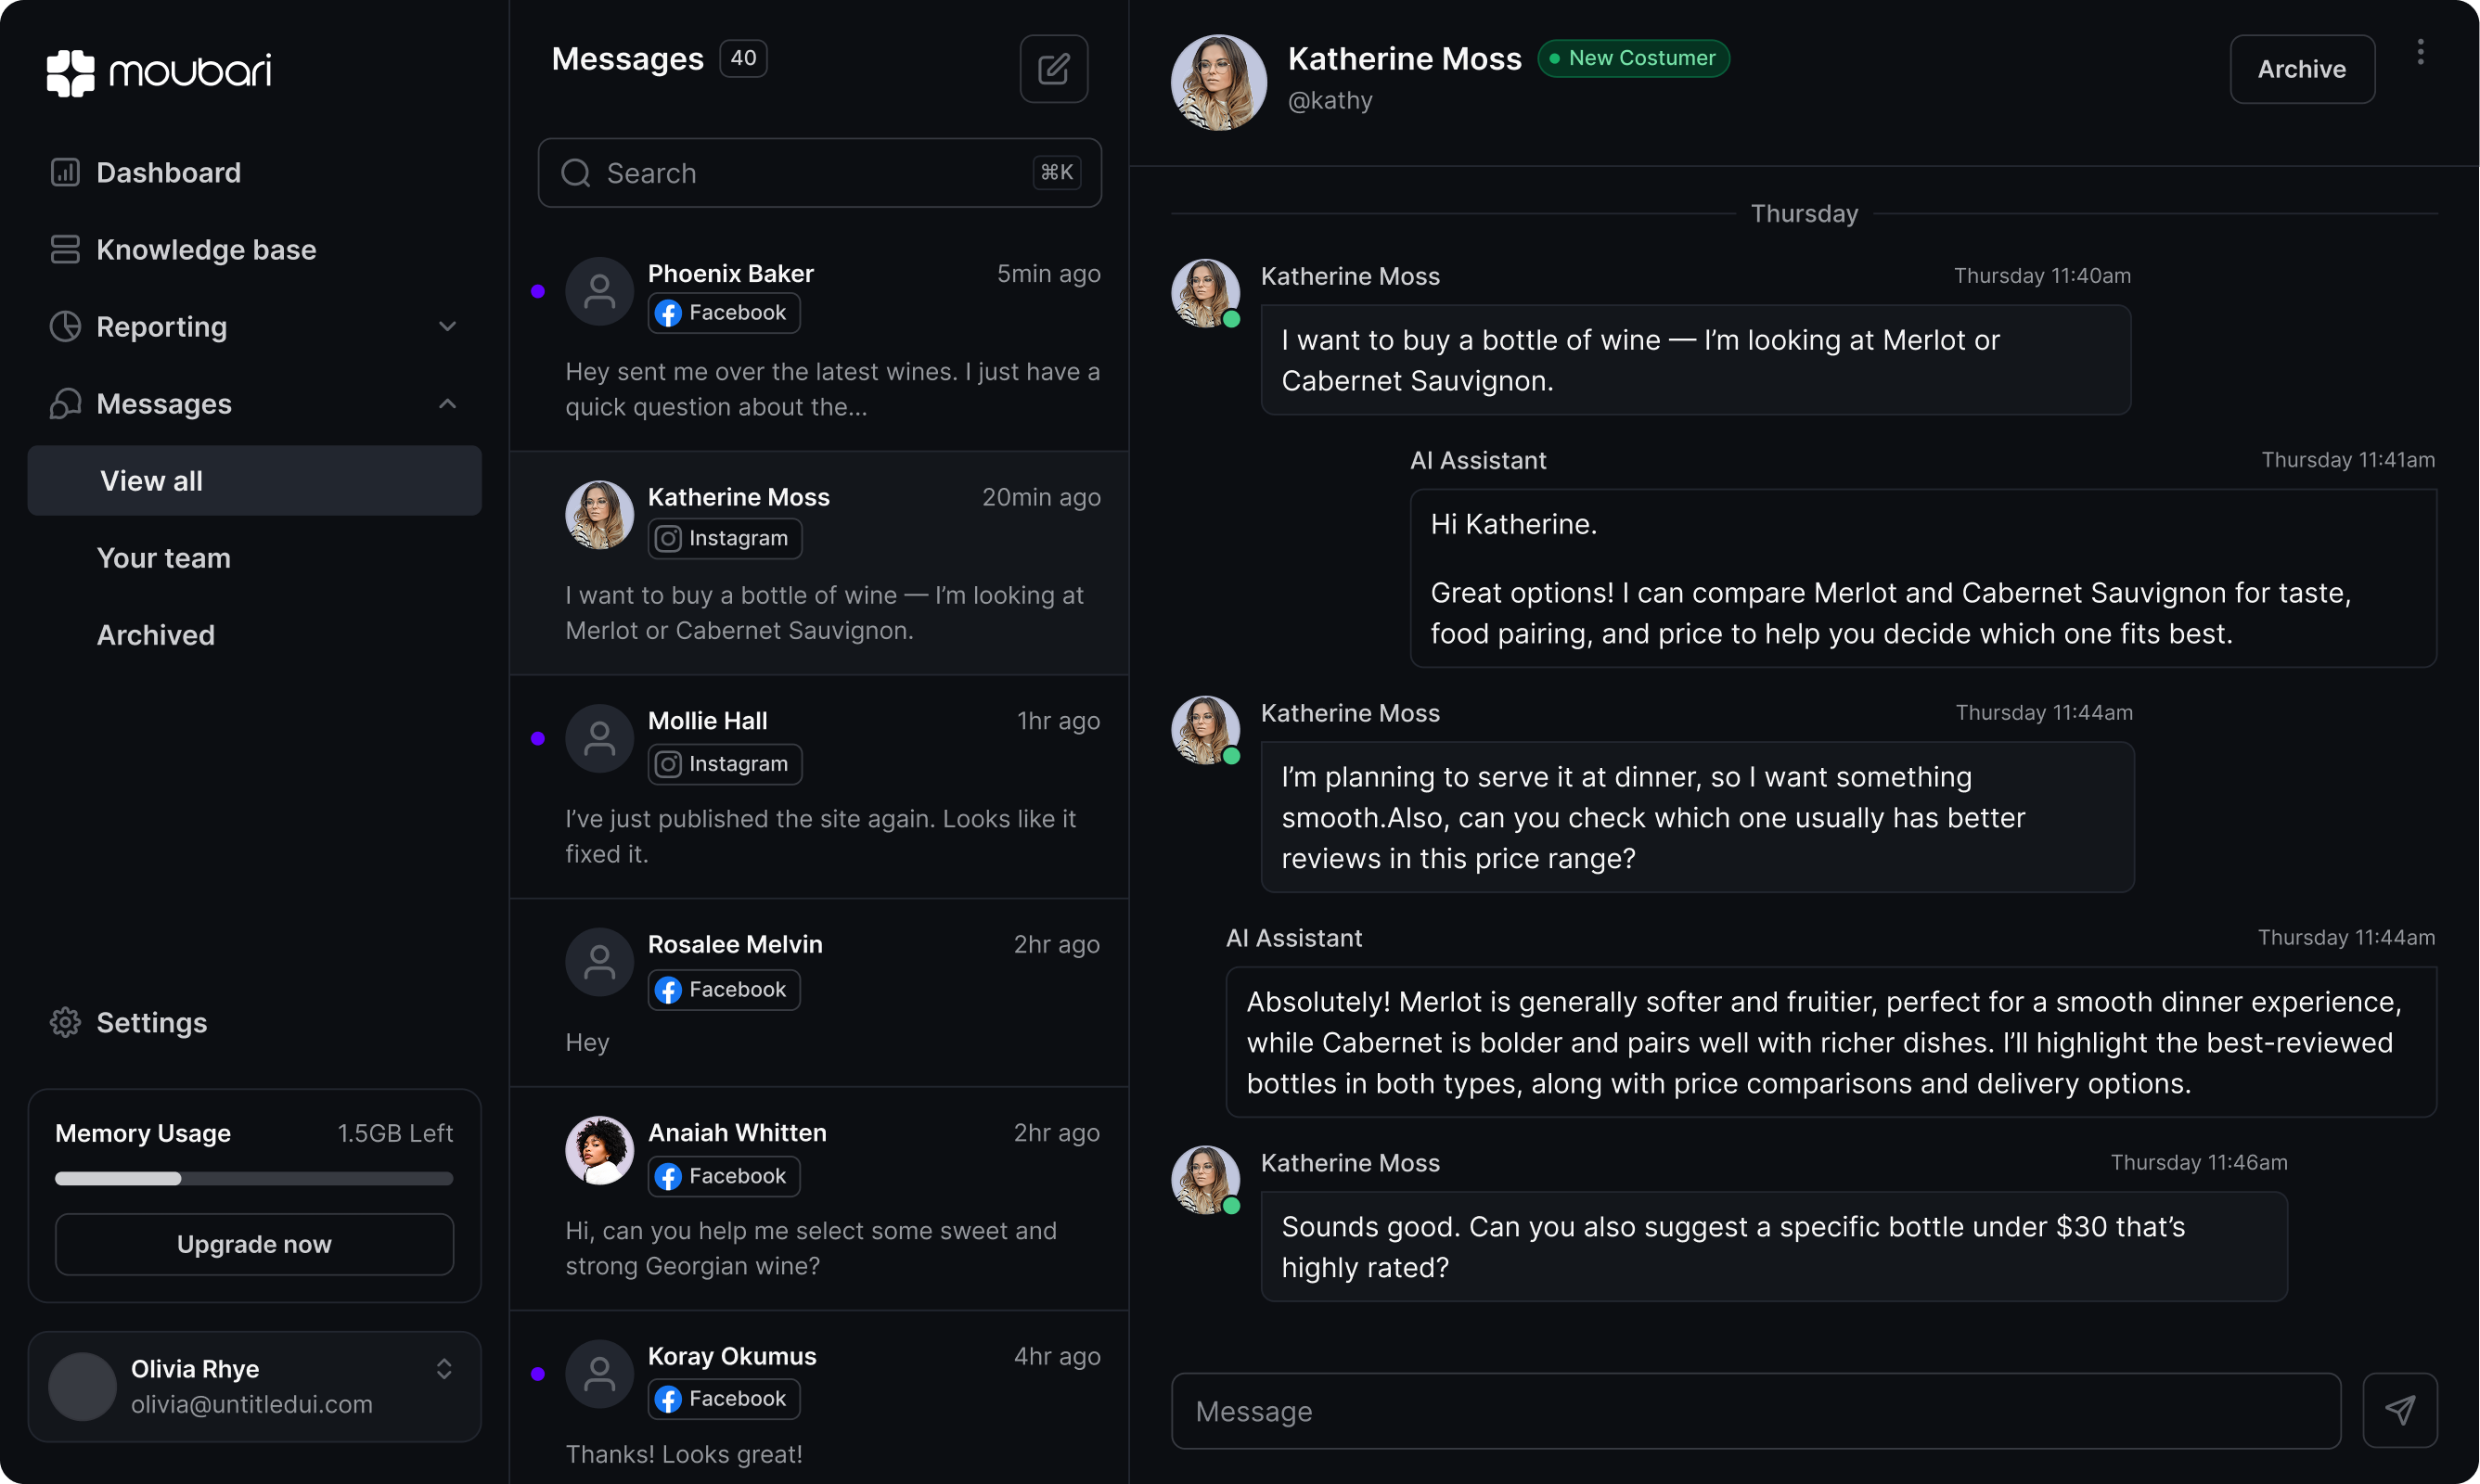Expand the Reporting submenu chevron
2480x1484 pixels.
447,327
